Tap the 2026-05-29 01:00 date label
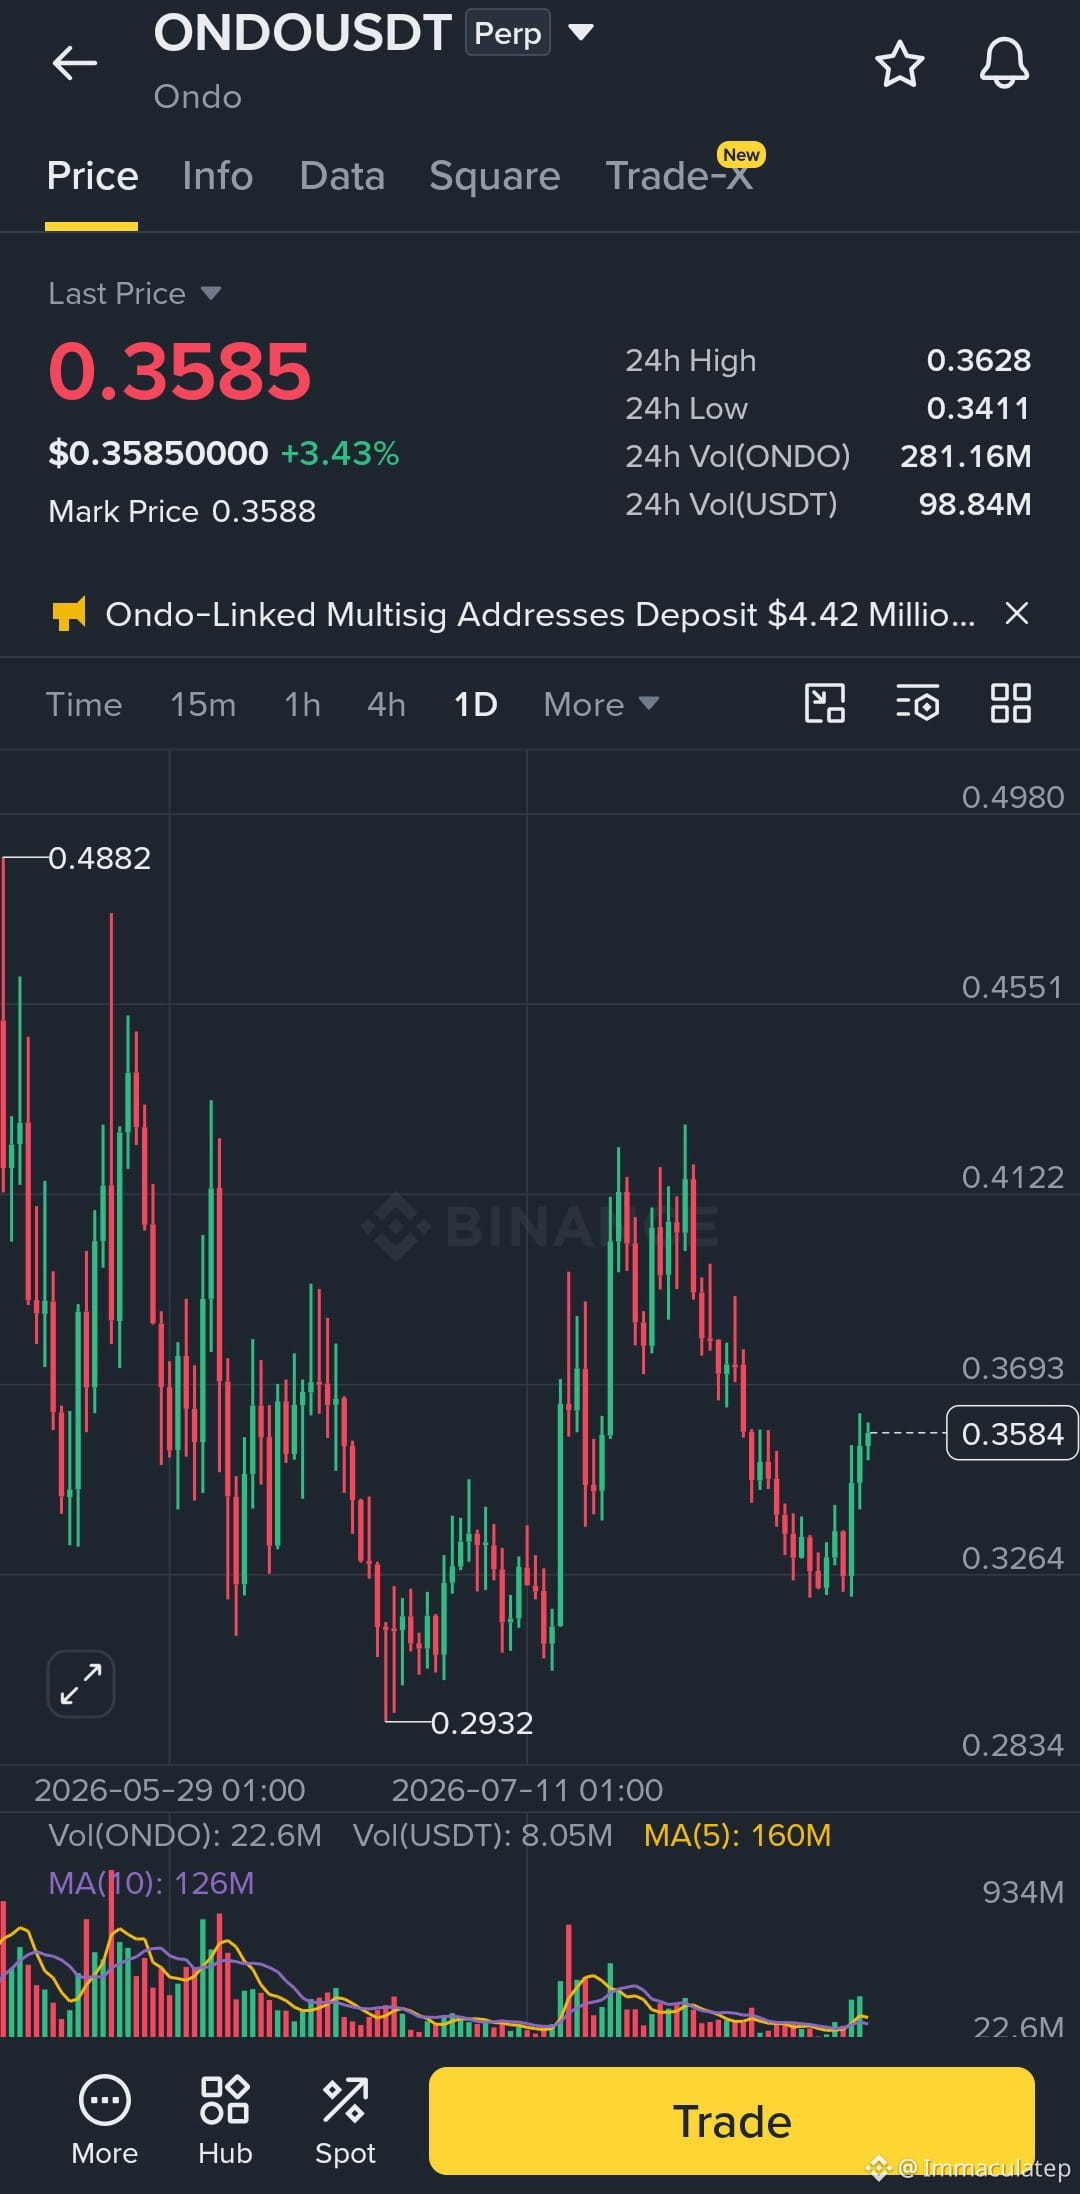This screenshot has height=2194, width=1080. [170, 1789]
